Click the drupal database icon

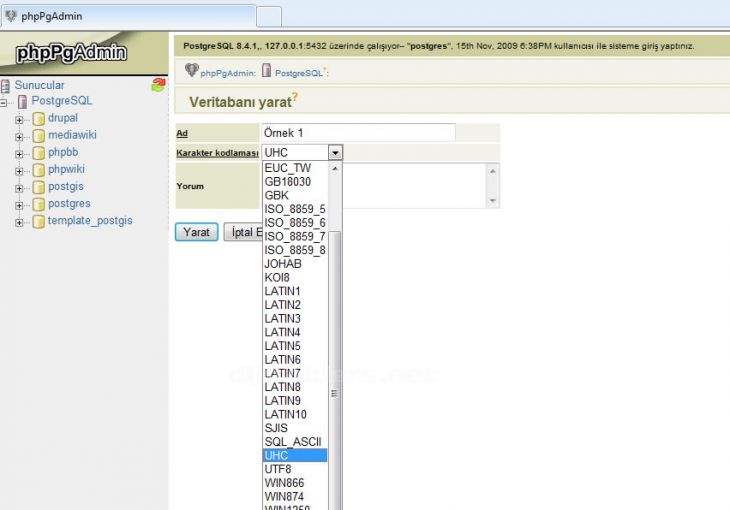point(39,118)
